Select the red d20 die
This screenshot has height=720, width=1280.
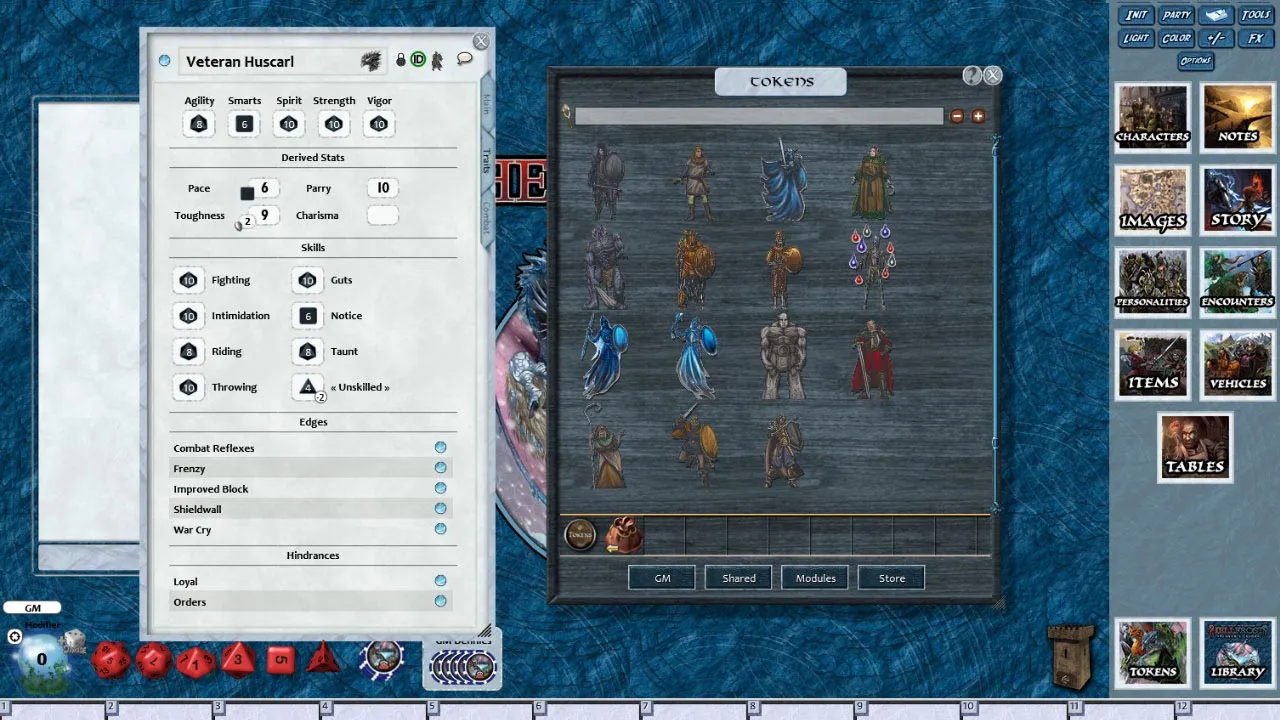point(110,660)
